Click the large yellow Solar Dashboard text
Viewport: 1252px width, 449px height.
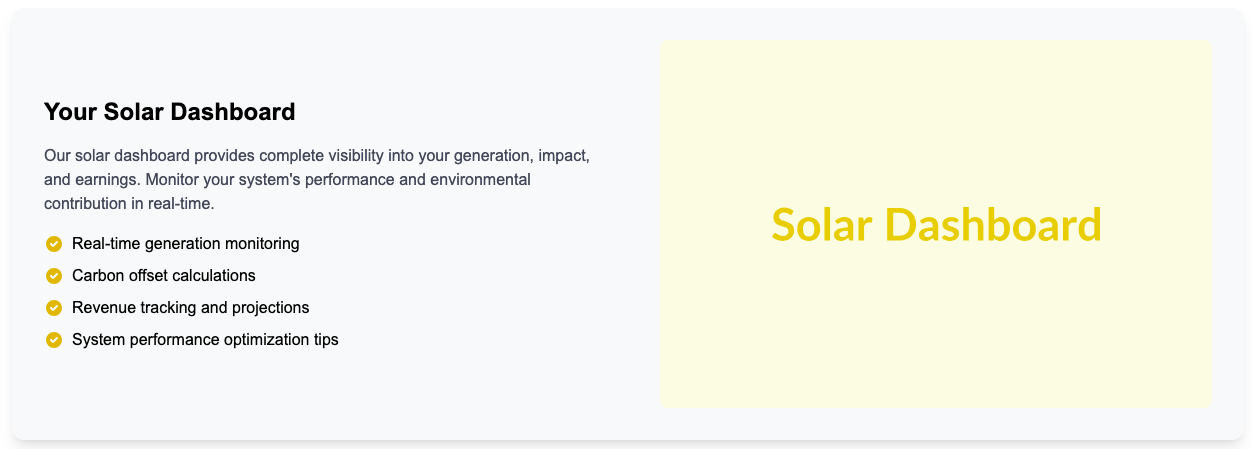(936, 224)
